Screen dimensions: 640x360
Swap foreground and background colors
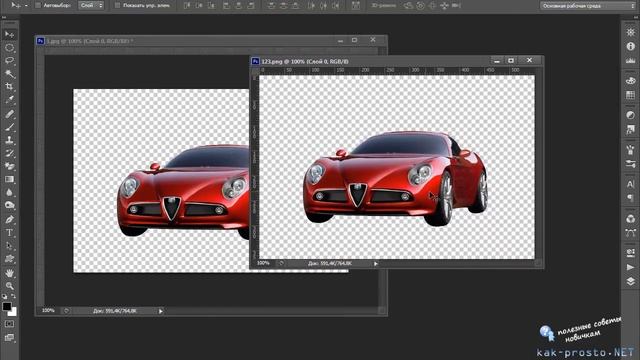(13, 296)
